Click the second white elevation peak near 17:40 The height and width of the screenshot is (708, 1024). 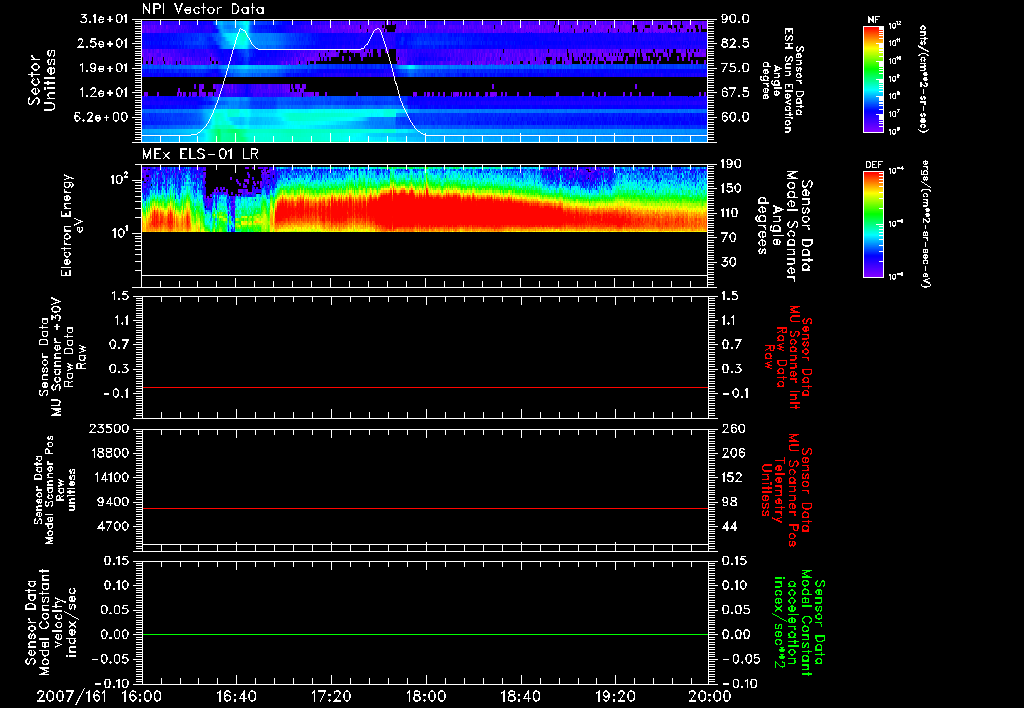tap(377, 29)
